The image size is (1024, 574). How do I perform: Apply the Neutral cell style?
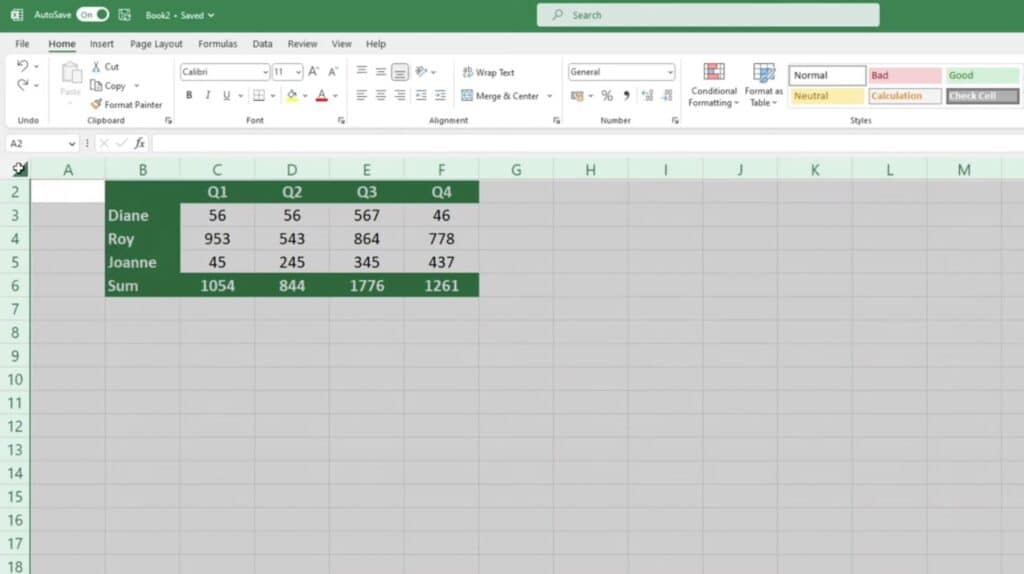[x=827, y=96]
